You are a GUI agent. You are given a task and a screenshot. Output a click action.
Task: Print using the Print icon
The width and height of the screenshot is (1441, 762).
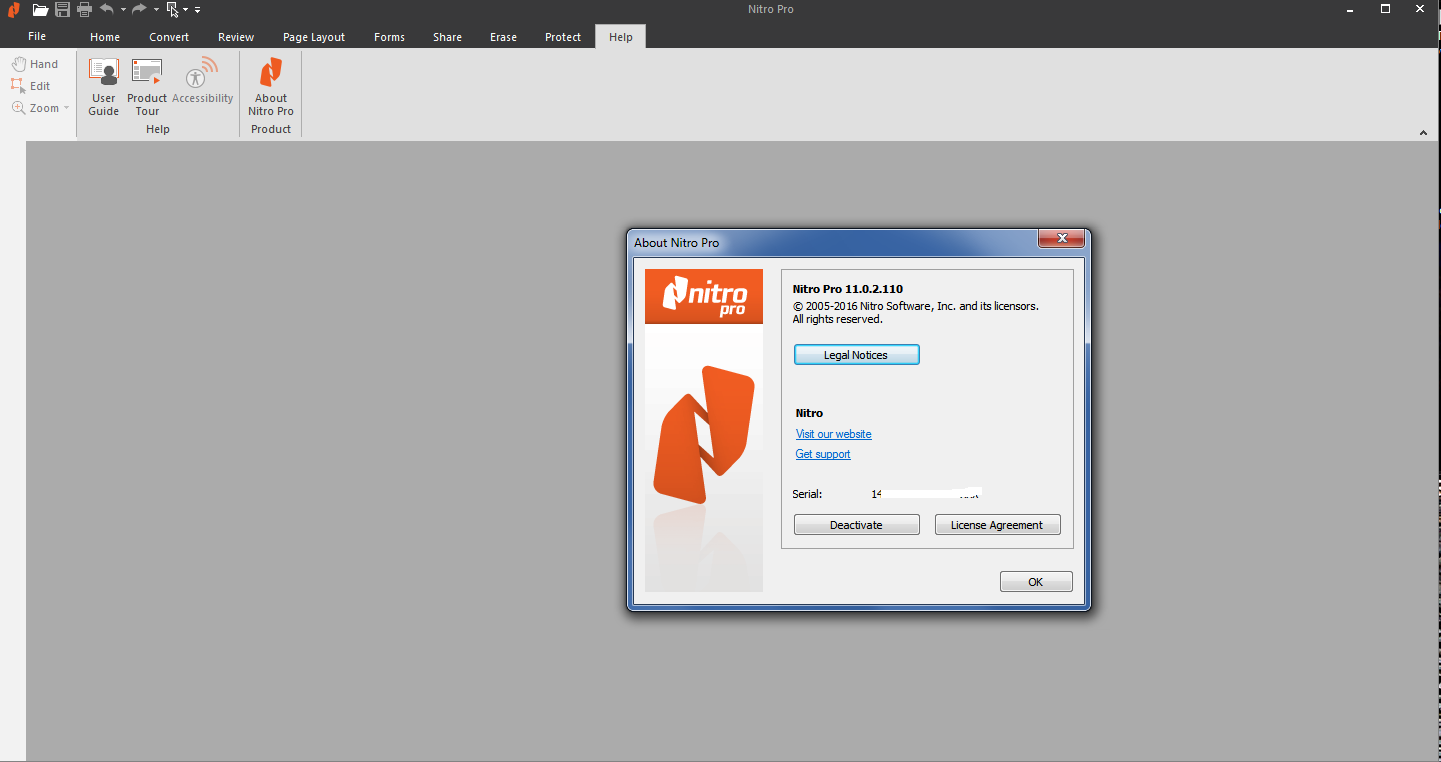(x=84, y=9)
